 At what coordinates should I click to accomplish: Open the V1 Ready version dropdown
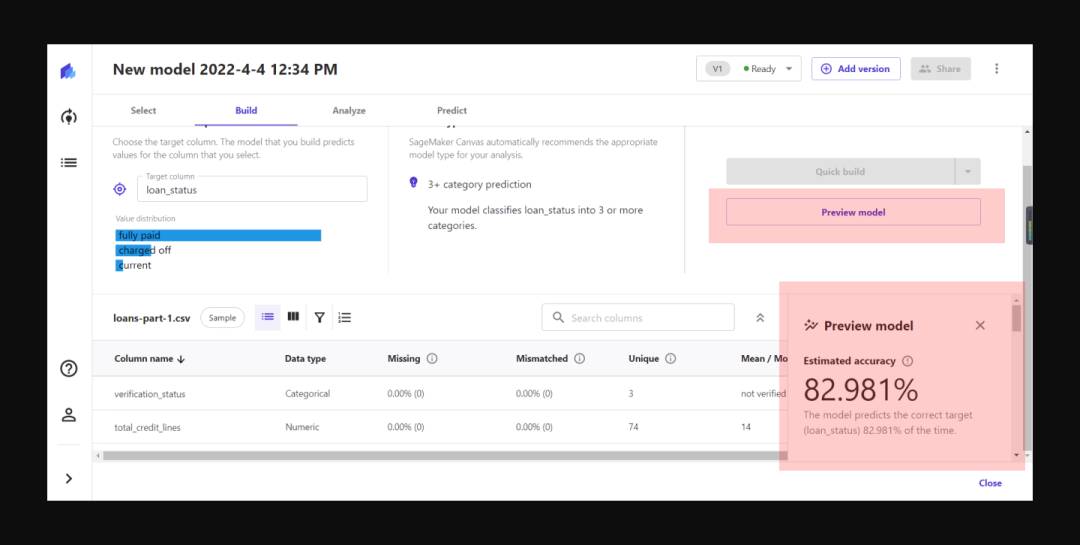[749, 69]
